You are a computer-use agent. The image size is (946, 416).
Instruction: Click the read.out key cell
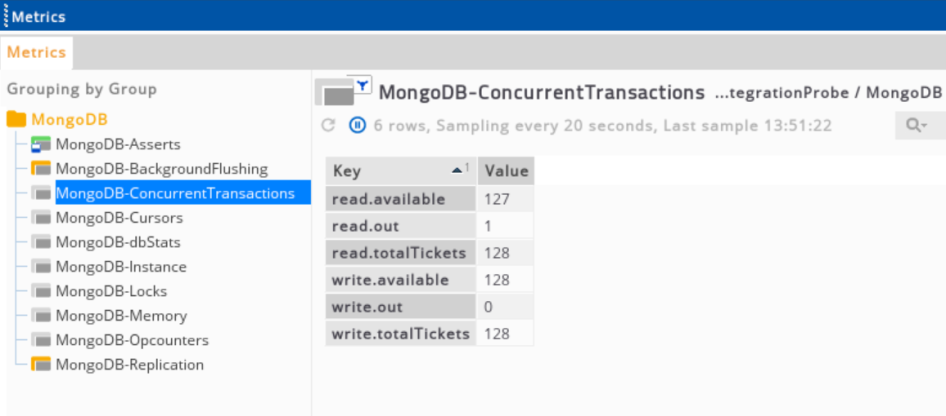point(401,226)
